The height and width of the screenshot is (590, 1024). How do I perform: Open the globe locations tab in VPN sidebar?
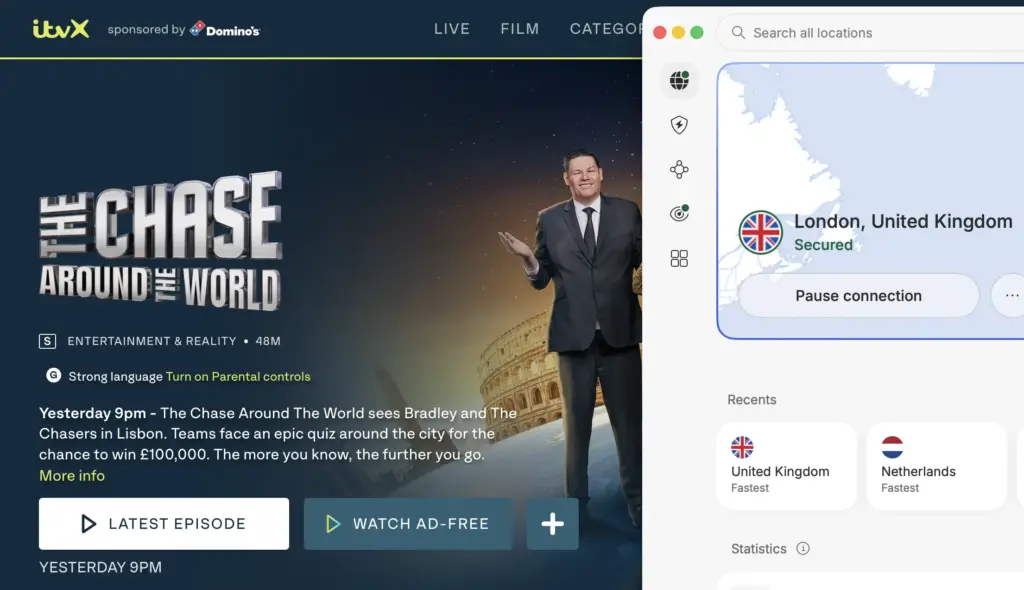point(679,80)
